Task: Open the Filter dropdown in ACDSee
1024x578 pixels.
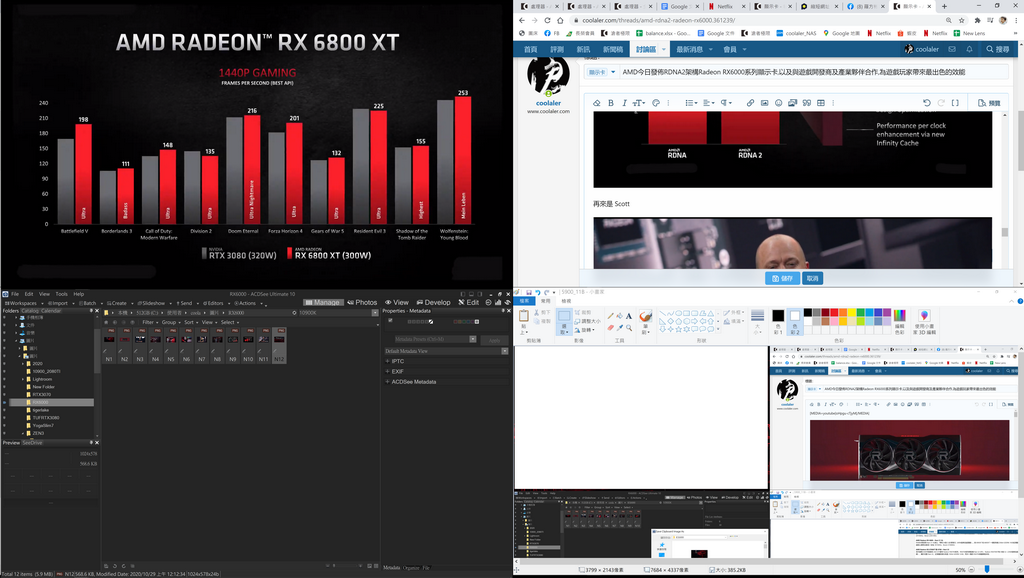Action: pyautogui.click(x=151, y=322)
